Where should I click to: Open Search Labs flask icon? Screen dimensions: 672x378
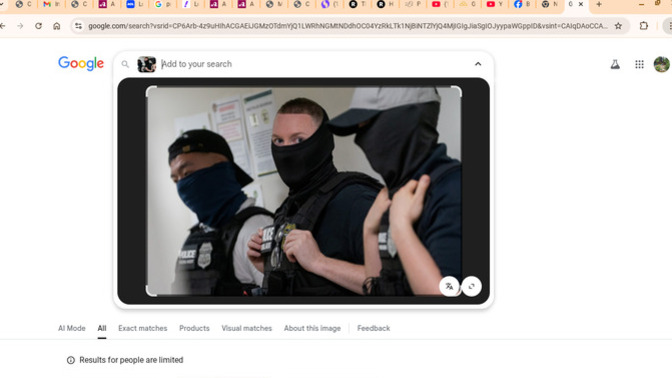coord(615,64)
